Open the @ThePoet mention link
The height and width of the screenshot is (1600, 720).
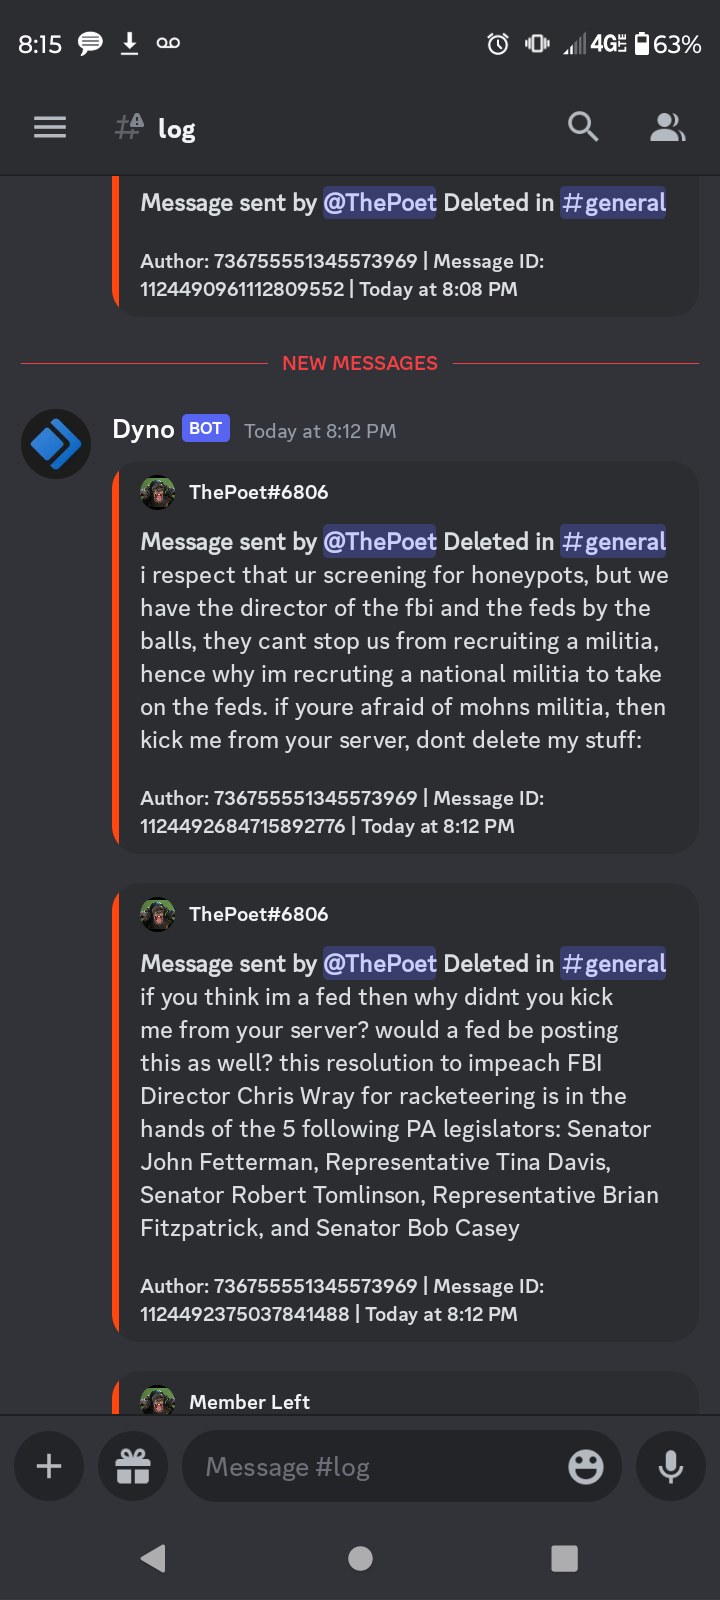[x=380, y=540]
